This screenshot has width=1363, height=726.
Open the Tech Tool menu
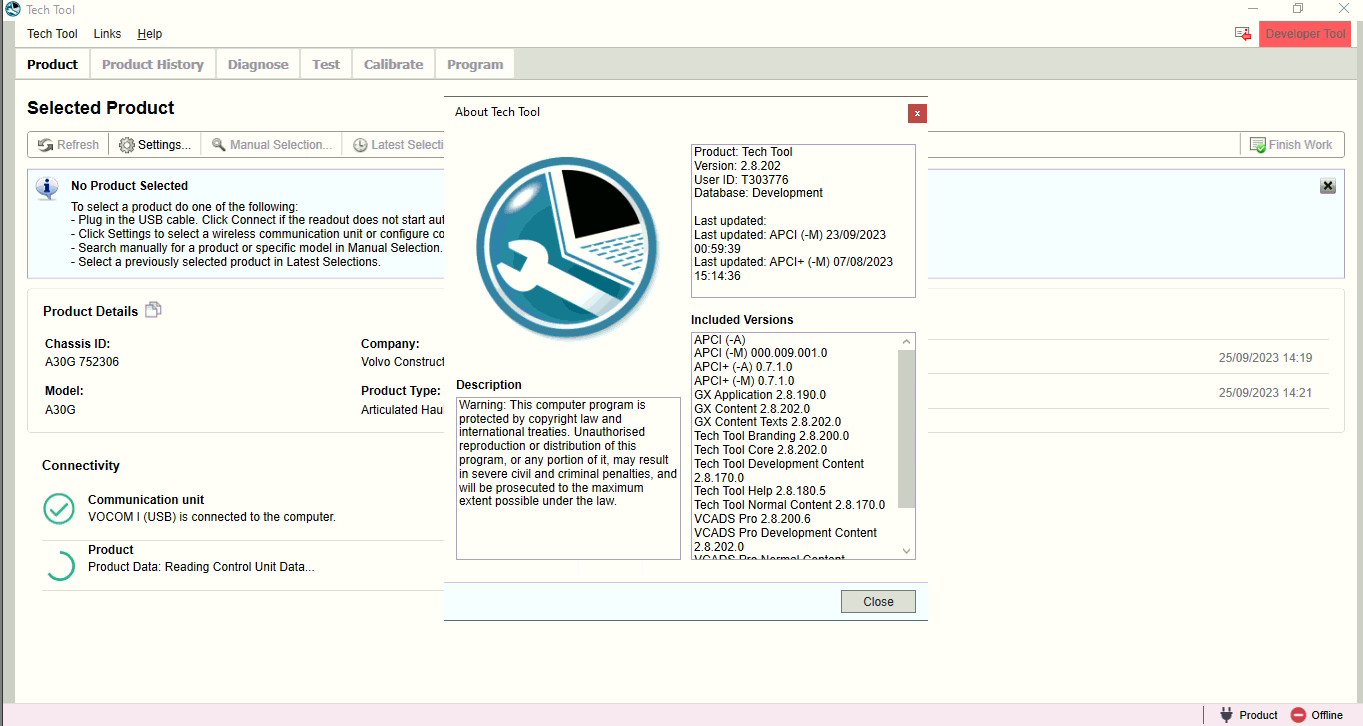point(52,34)
